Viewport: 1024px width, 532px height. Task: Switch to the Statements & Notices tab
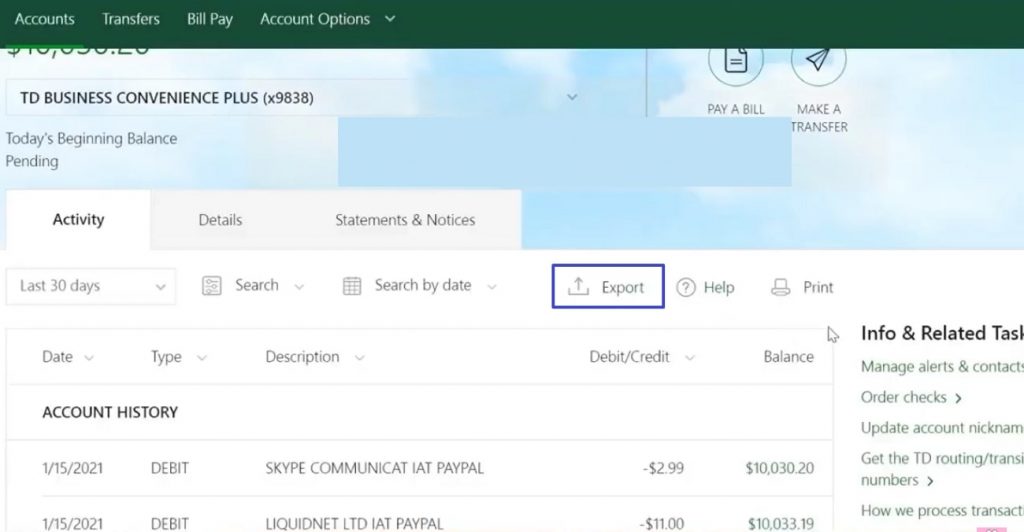[x=405, y=220]
